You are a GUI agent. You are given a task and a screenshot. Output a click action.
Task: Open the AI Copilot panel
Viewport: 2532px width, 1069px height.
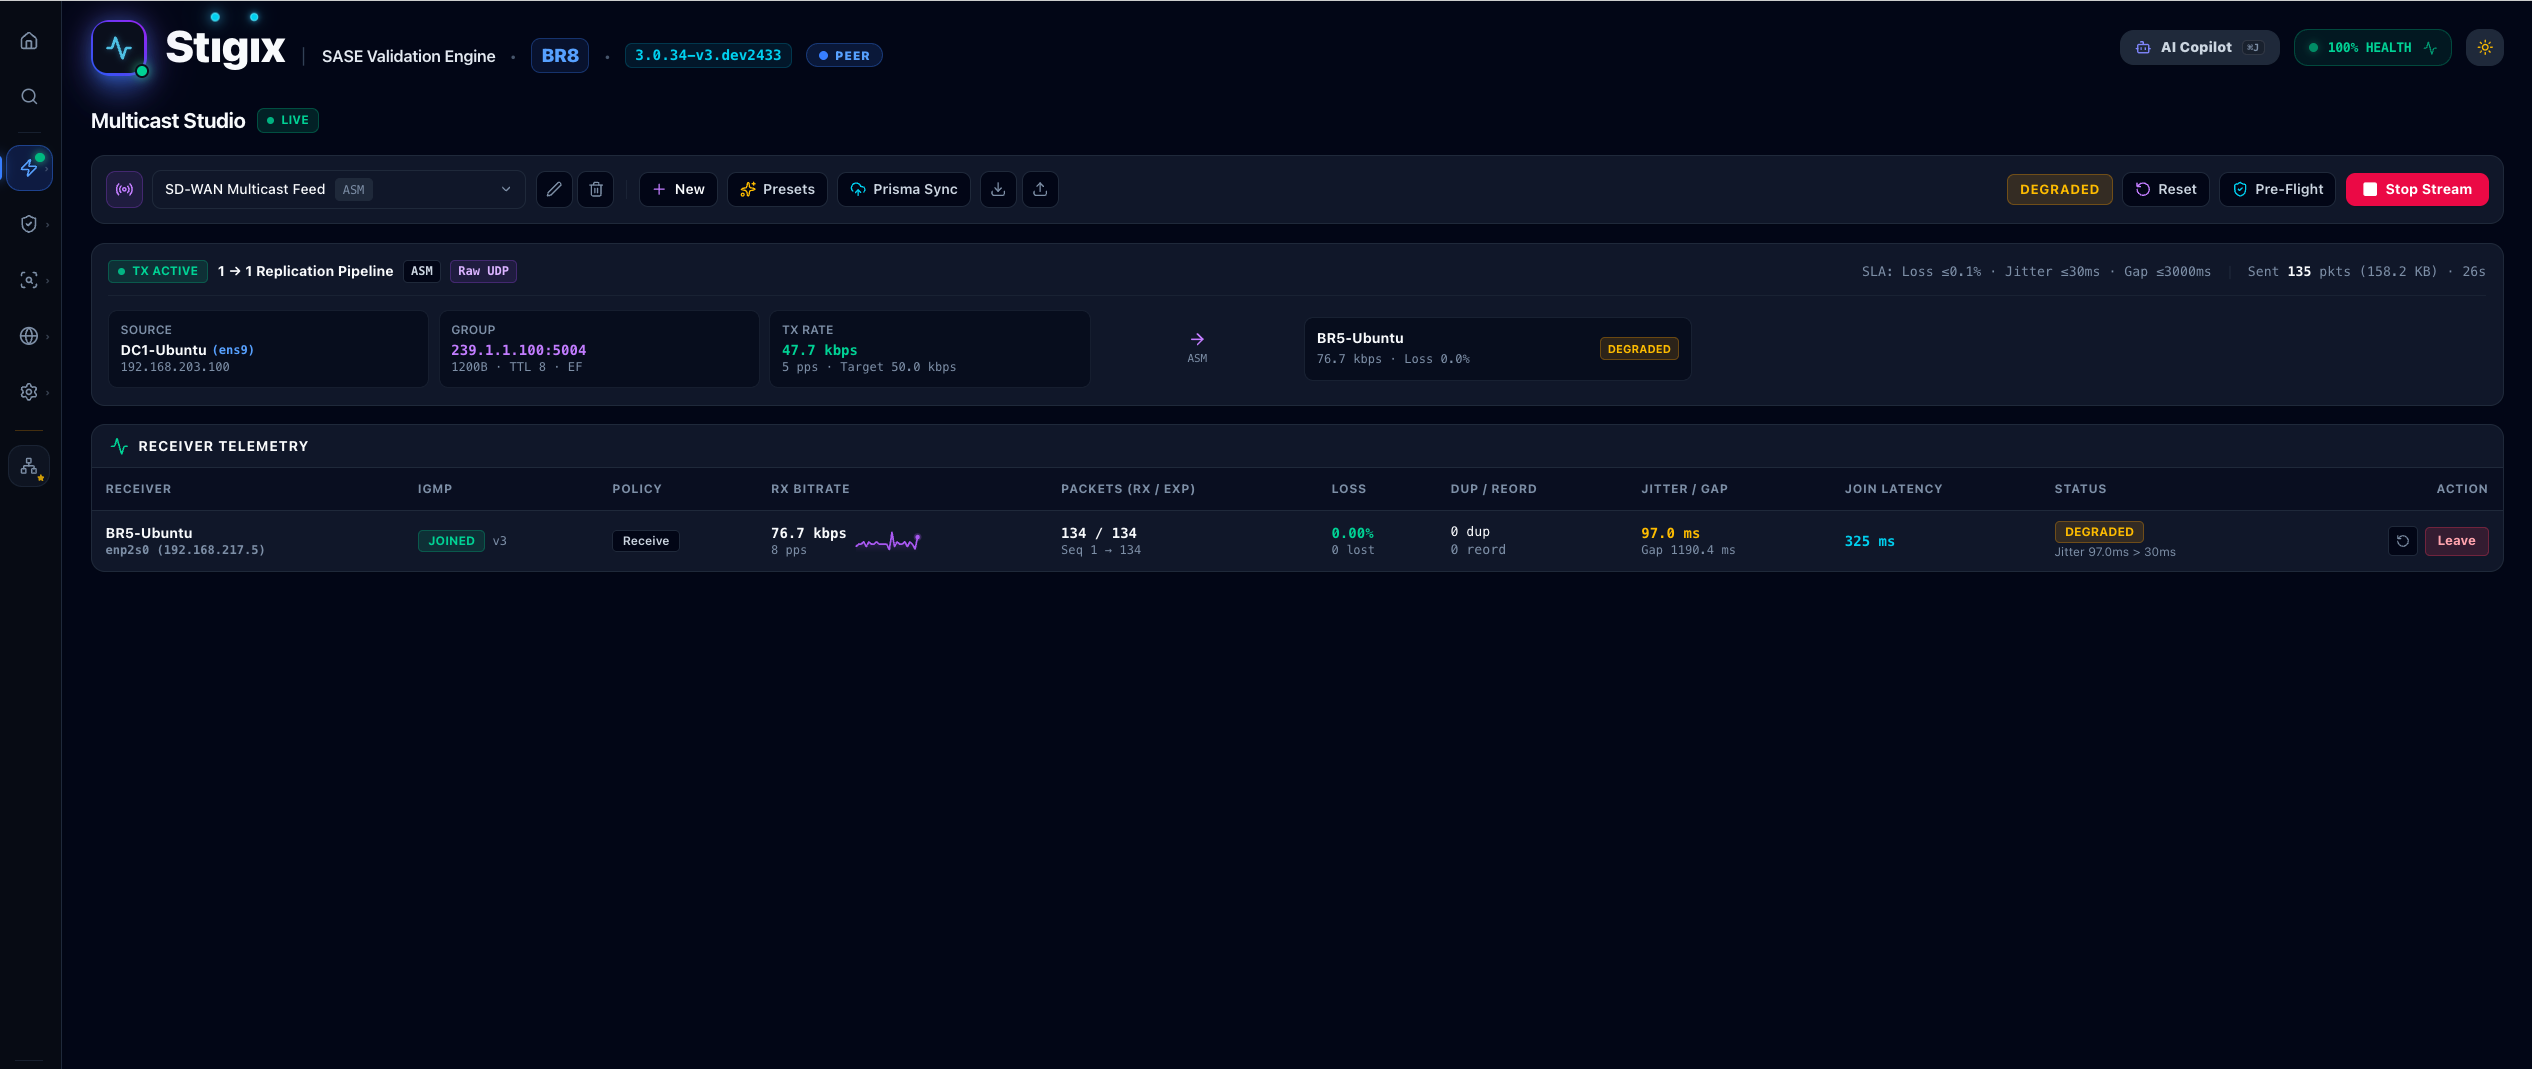2199,47
